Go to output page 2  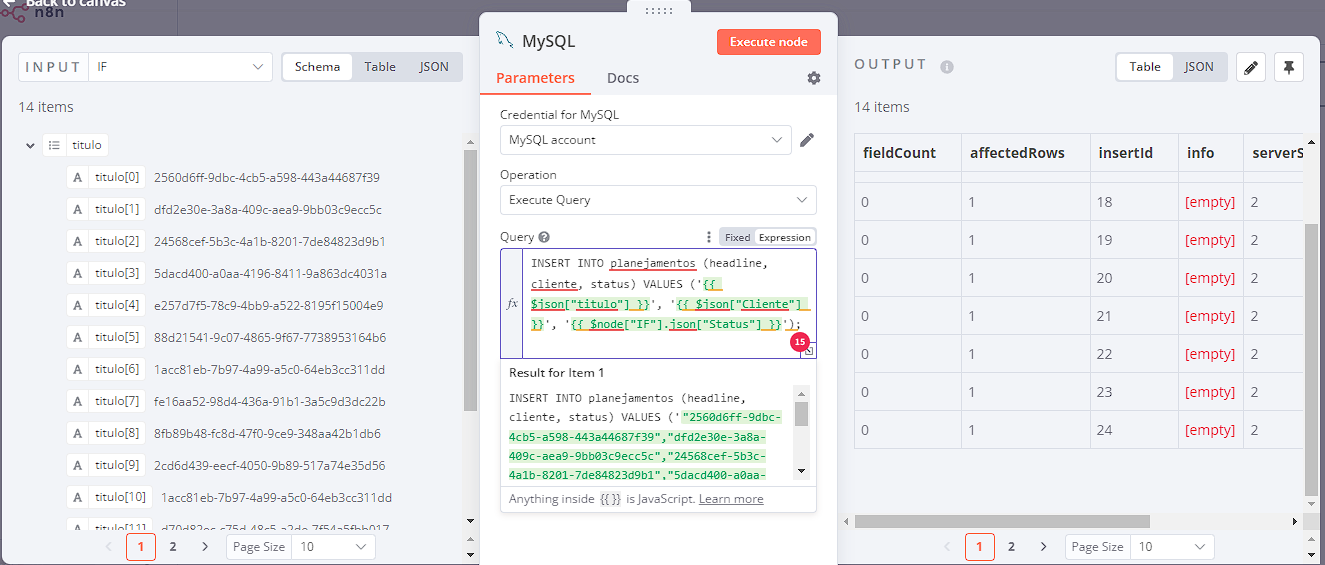tap(1011, 547)
